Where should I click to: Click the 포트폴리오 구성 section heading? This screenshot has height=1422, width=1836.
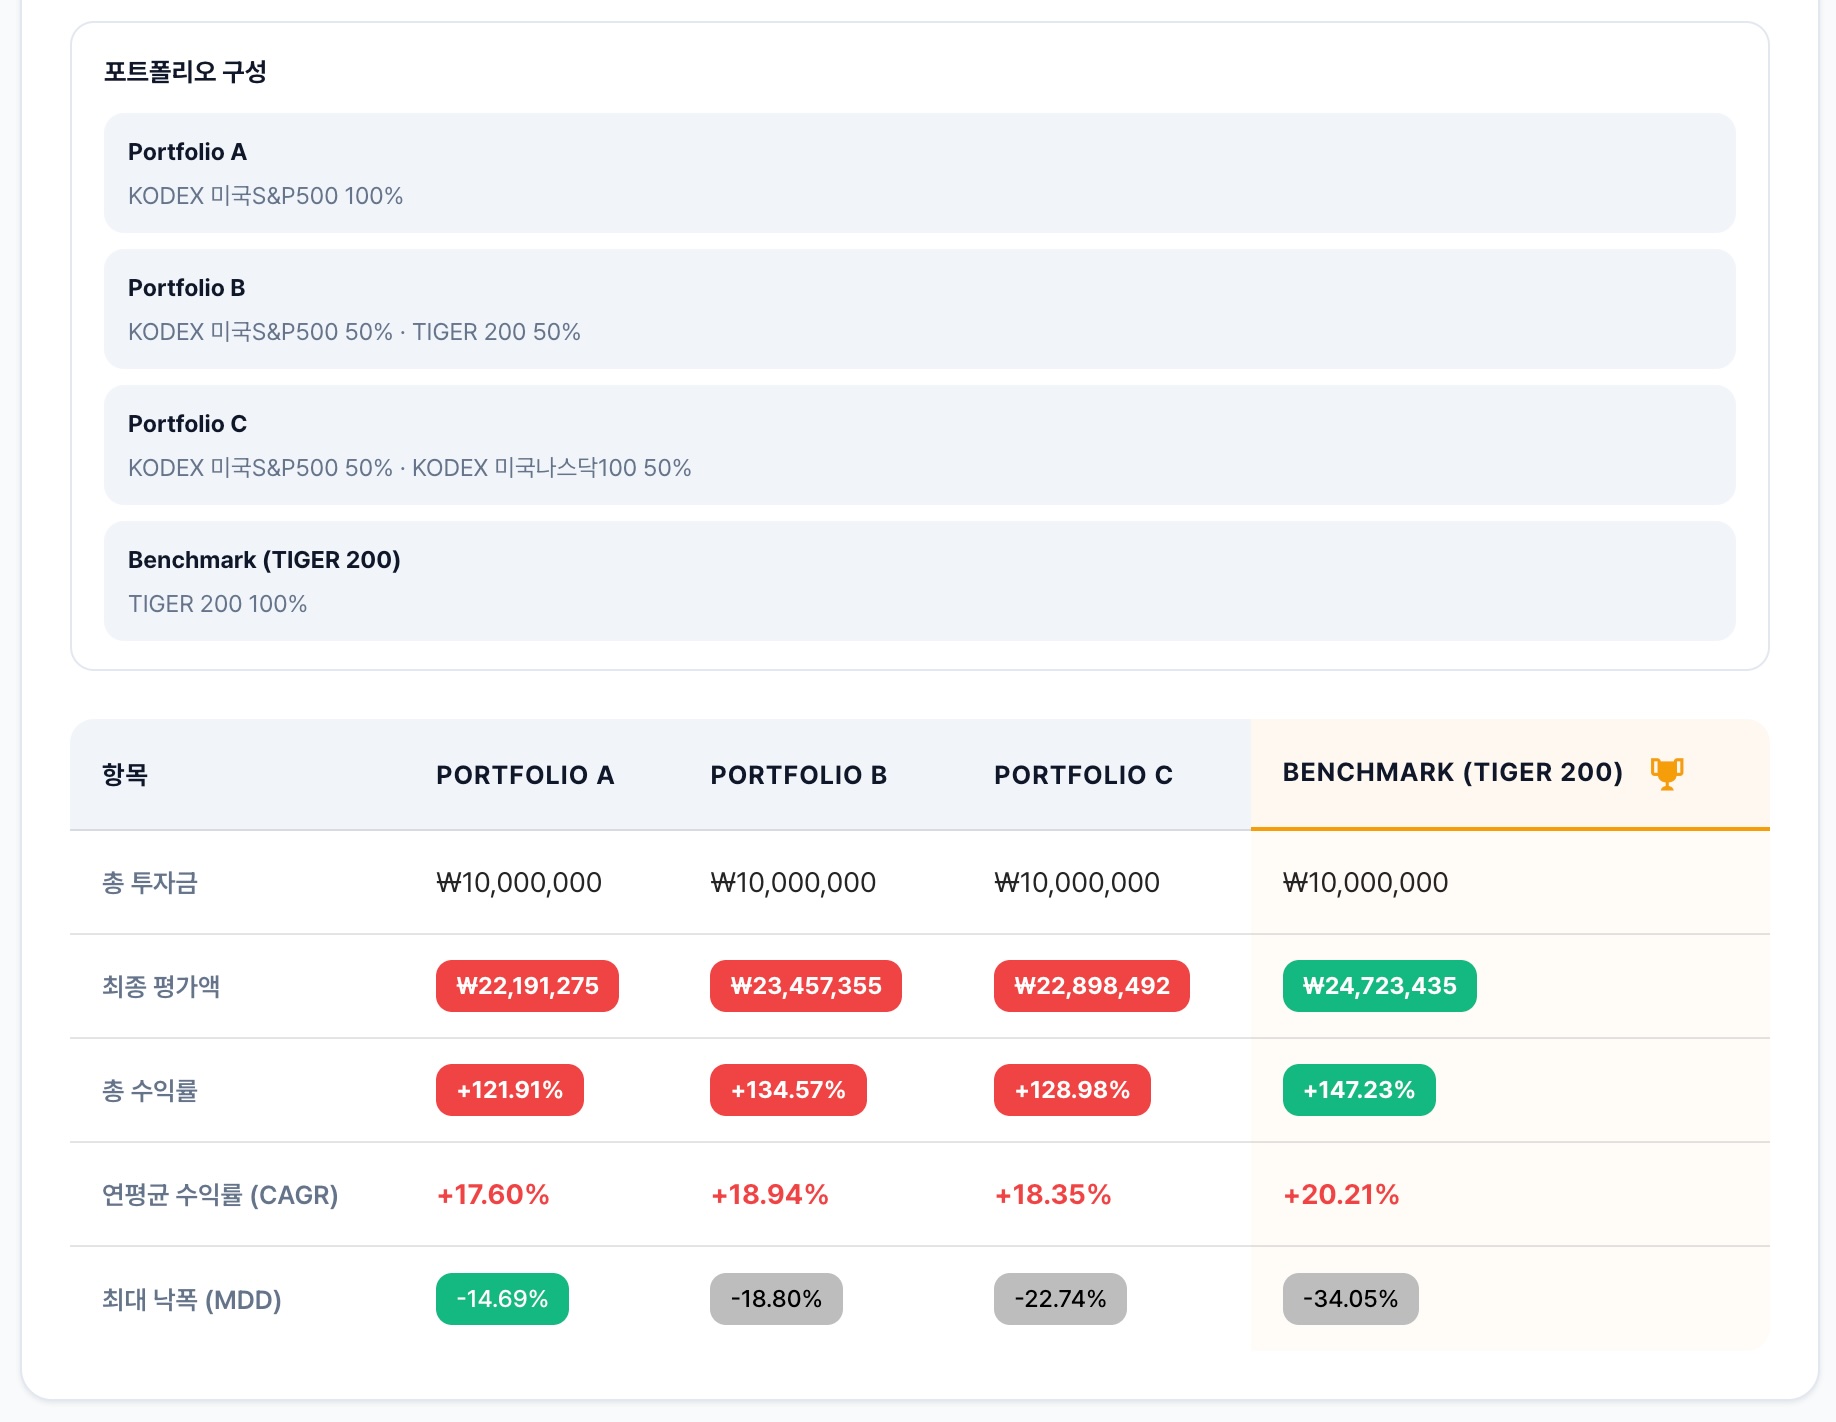pyautogui.click(x=185, y=72)
